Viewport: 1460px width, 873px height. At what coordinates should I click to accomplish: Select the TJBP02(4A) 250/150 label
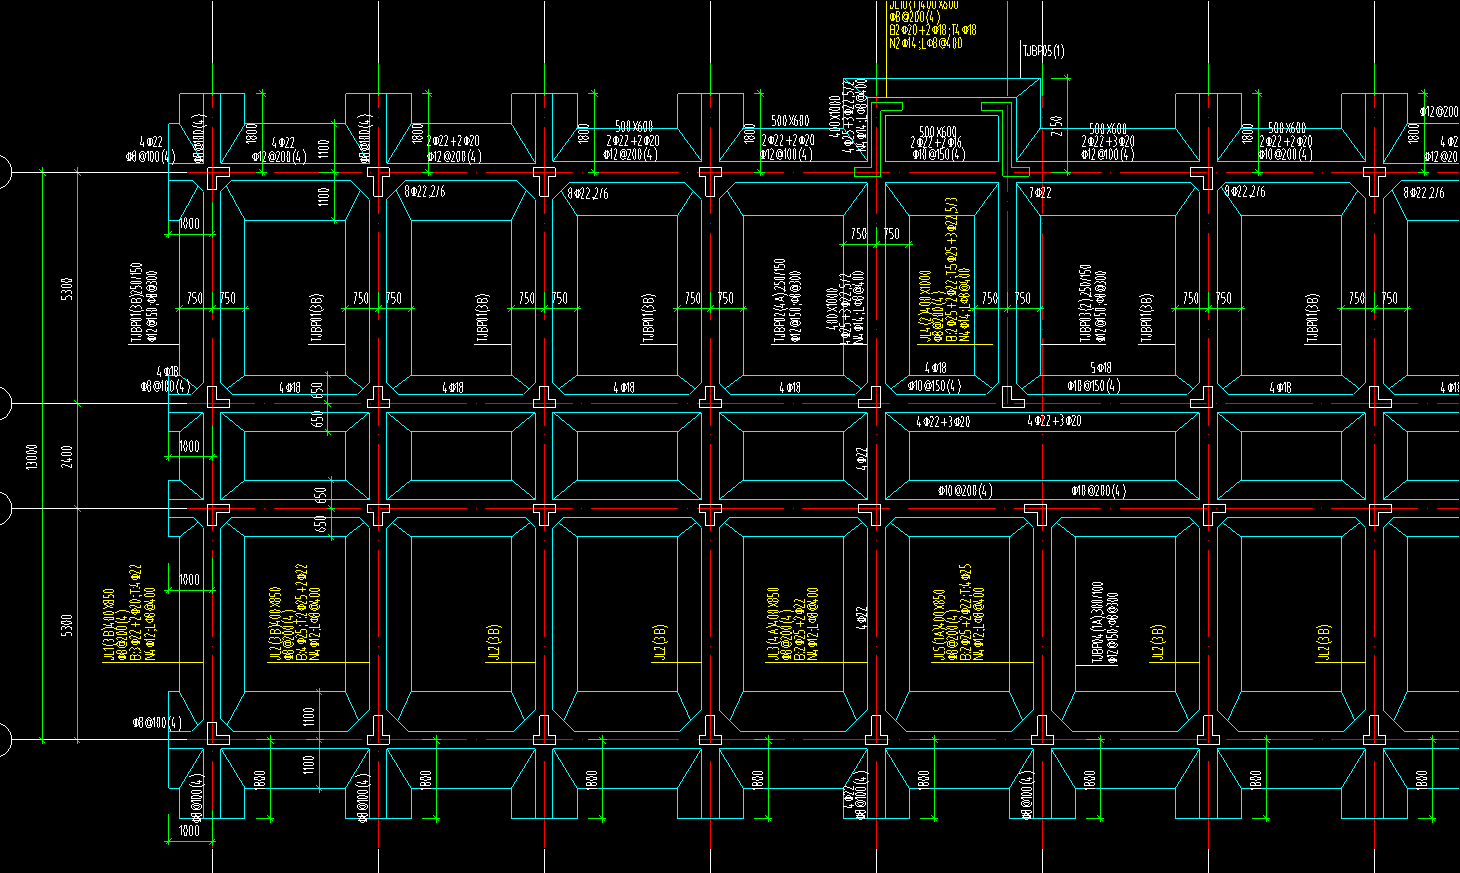[x=779, y=302]
